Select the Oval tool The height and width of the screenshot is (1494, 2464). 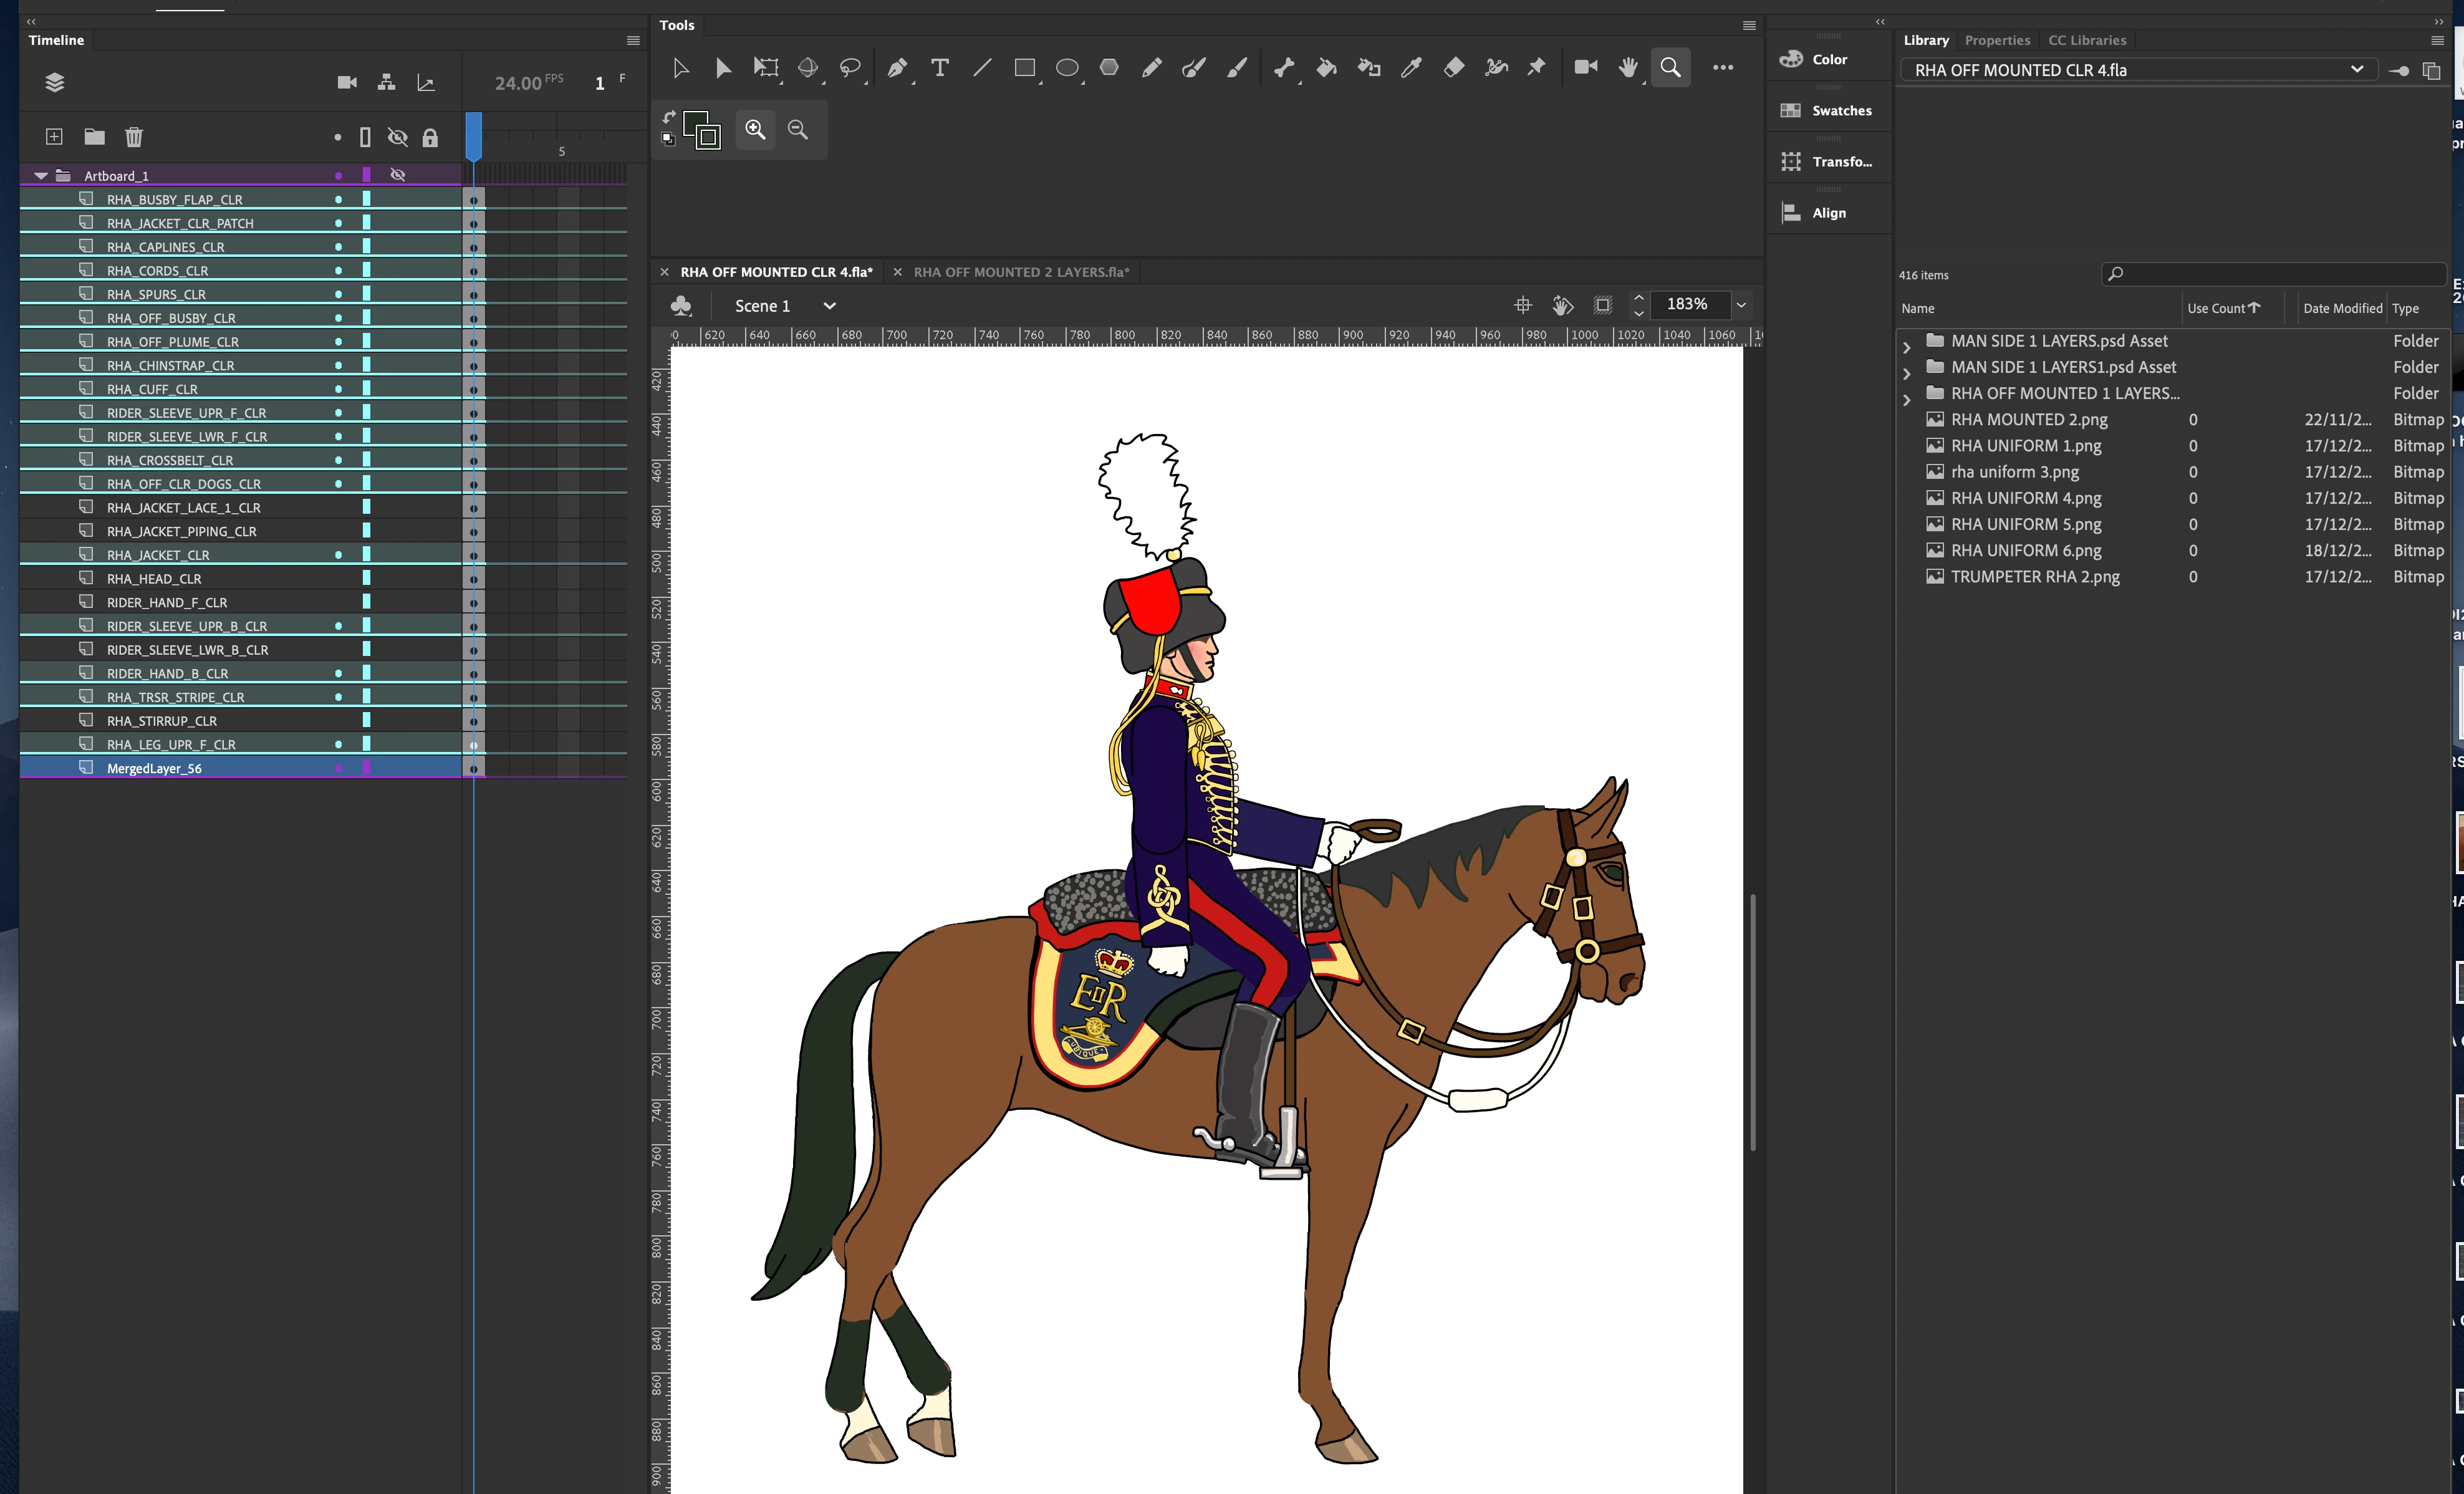tap(1067, 68)
